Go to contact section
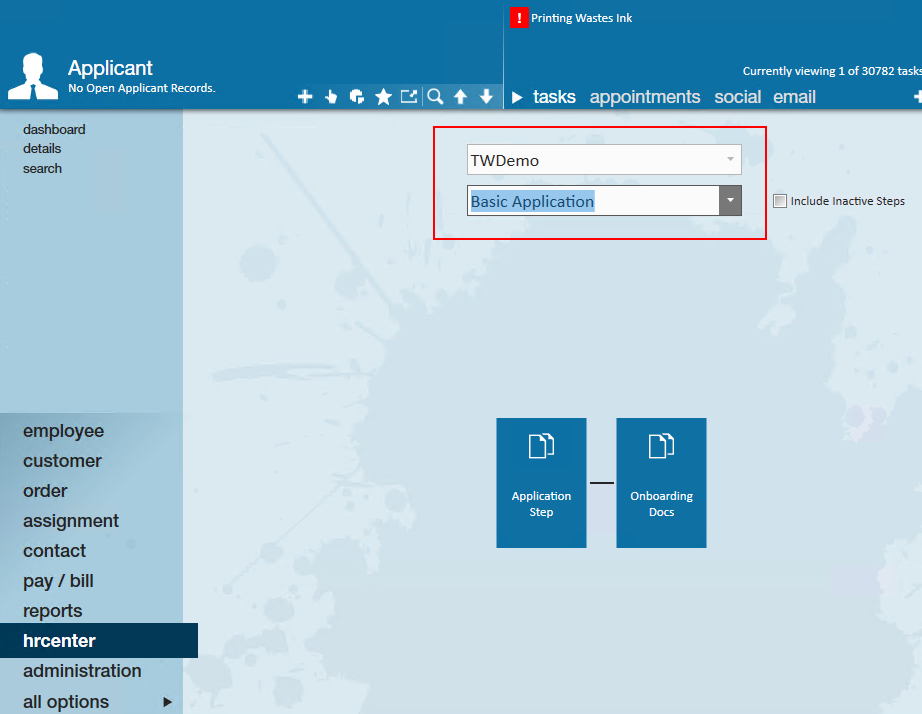Image resolution: width=922 pixels, height=714 pixels. click(x=54, y=550)
